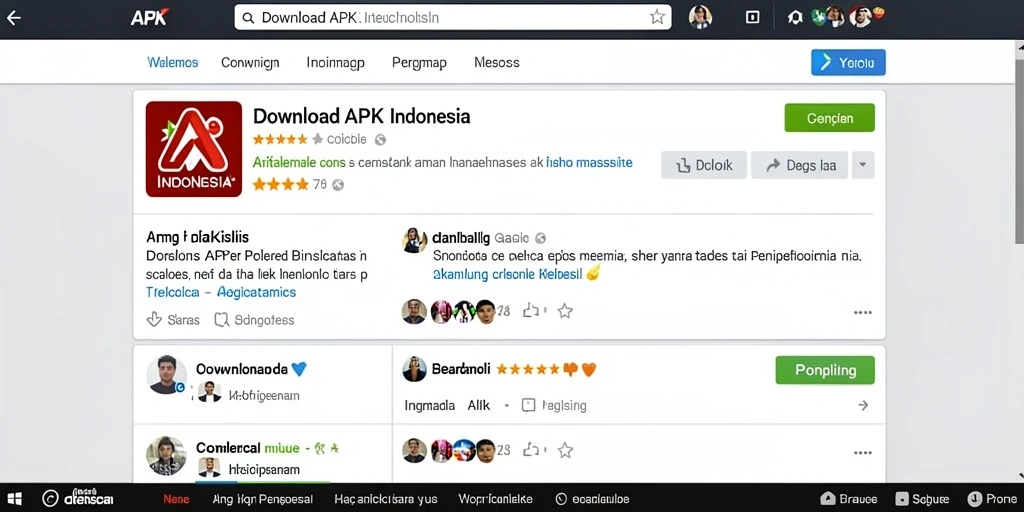1024x512 pixels.
Task: Select Nane in bottom bar
Action: pos(176,500)
